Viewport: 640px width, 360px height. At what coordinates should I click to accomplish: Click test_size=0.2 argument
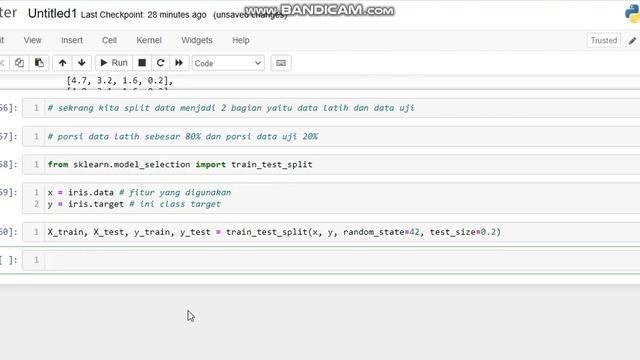tap(462, 232)
